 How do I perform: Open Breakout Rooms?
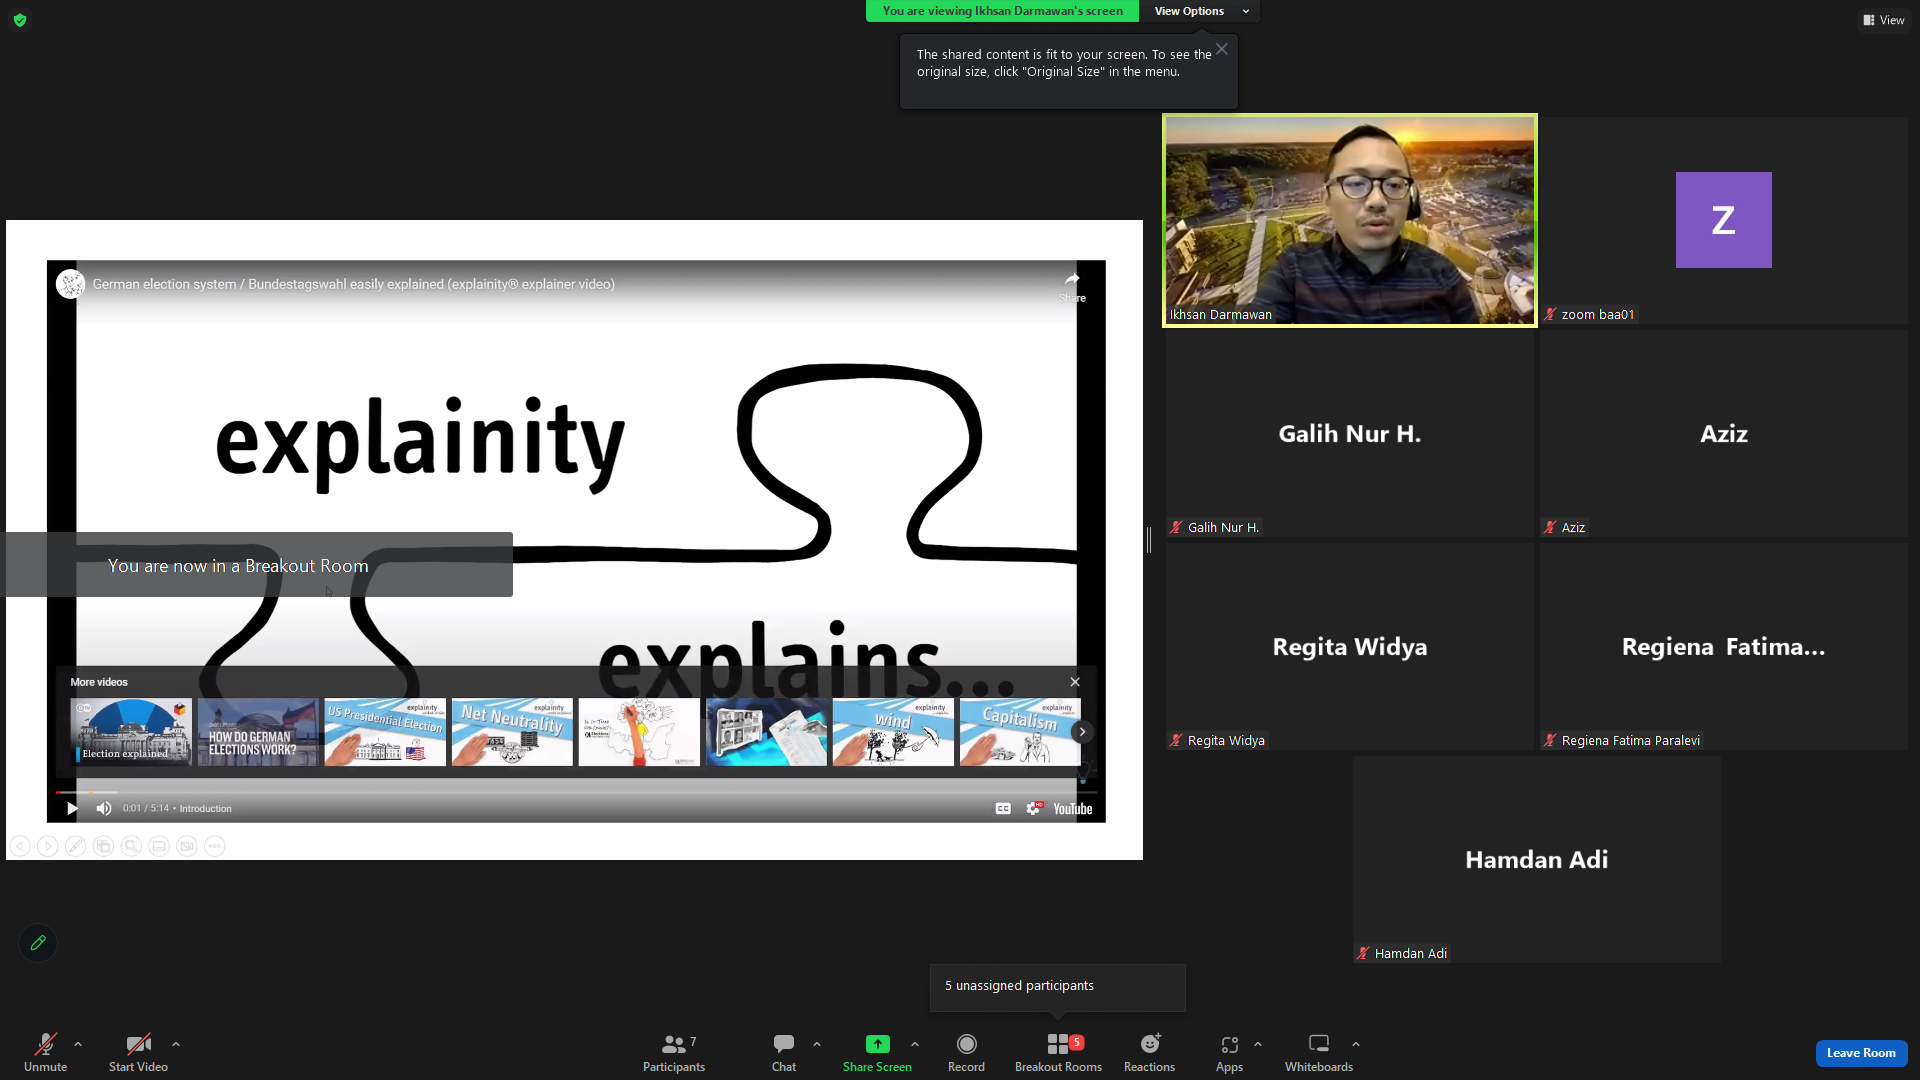1058,1052
